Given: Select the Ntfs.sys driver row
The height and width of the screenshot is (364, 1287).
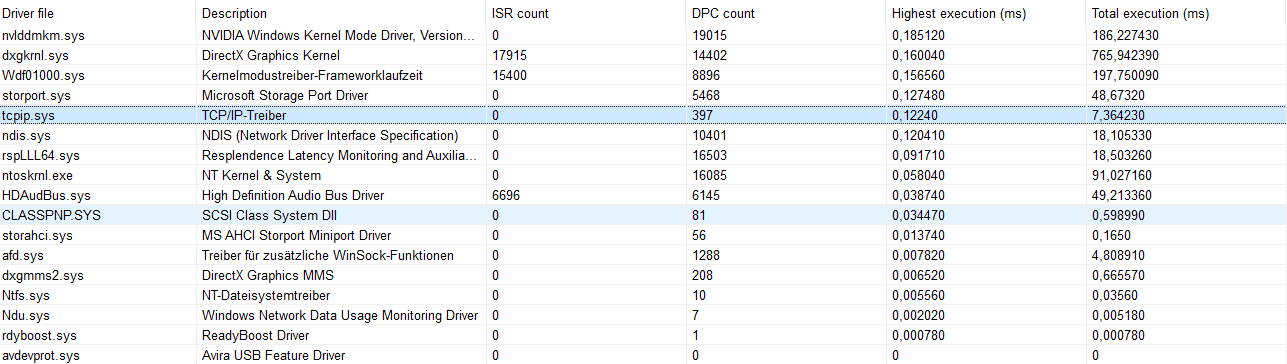Looking at the screenshot, I should [643, 295].
